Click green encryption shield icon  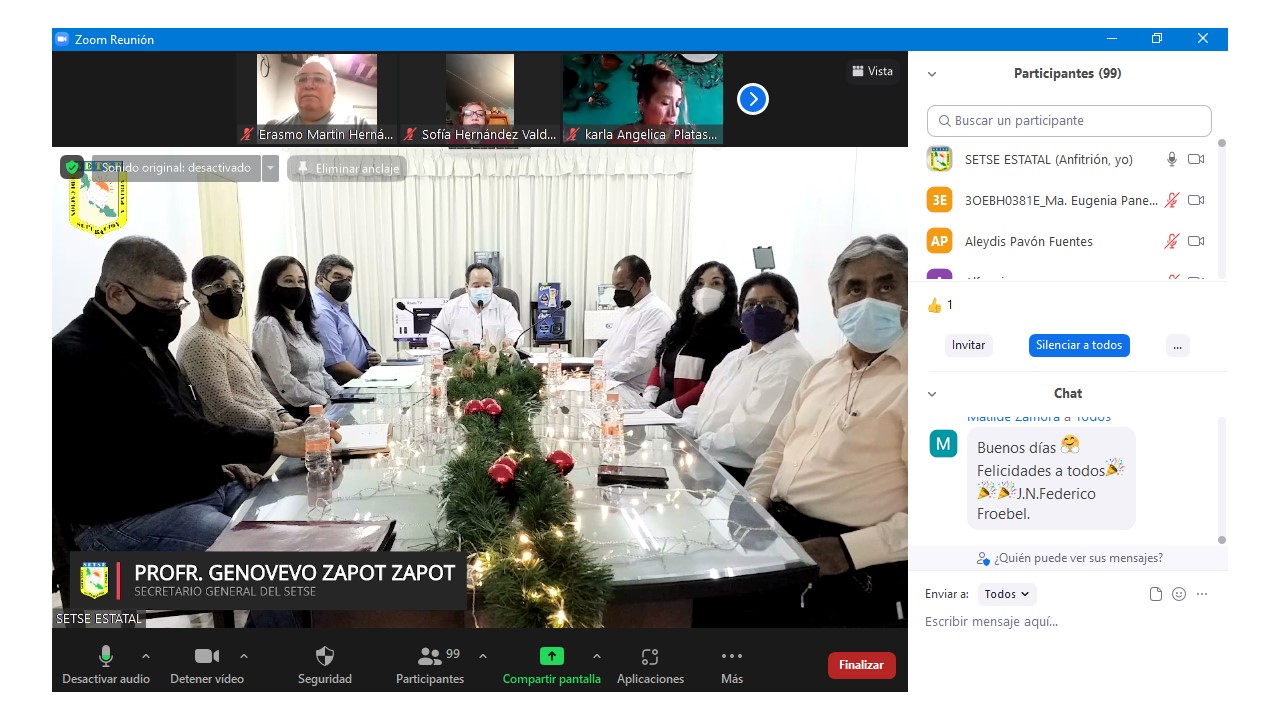72,167
